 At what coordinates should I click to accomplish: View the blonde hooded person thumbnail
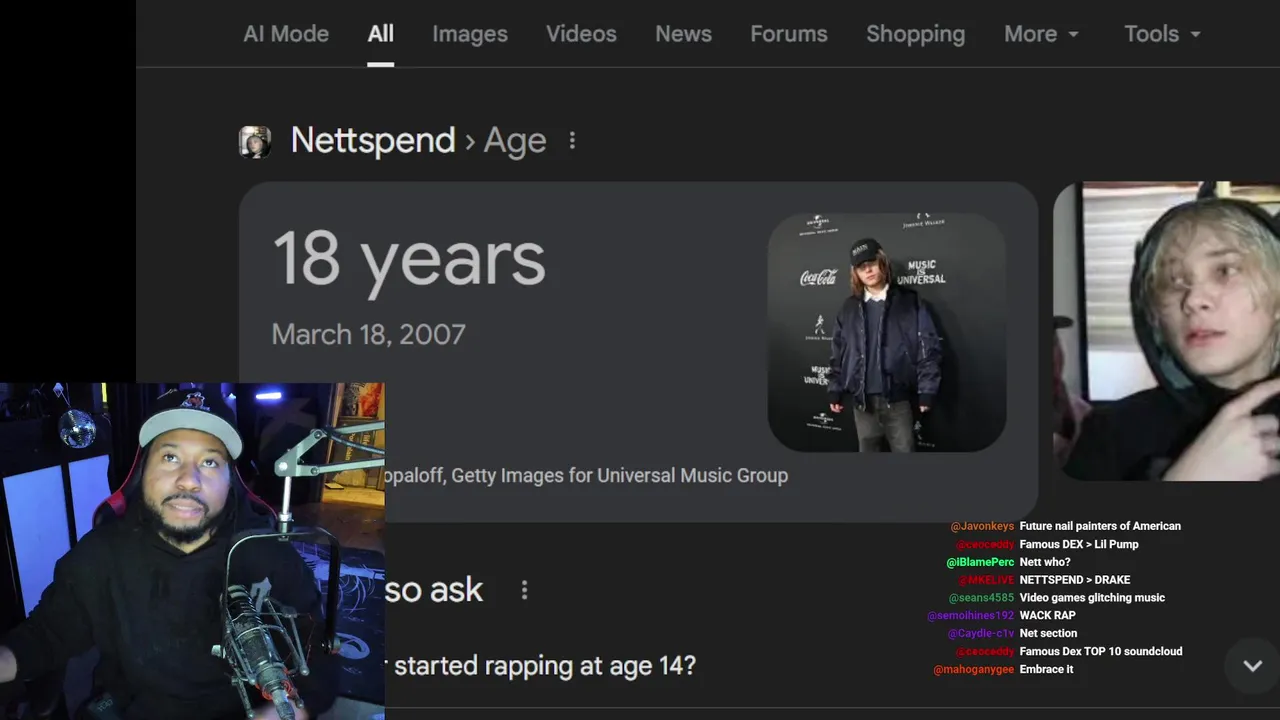click(1166, 332)
